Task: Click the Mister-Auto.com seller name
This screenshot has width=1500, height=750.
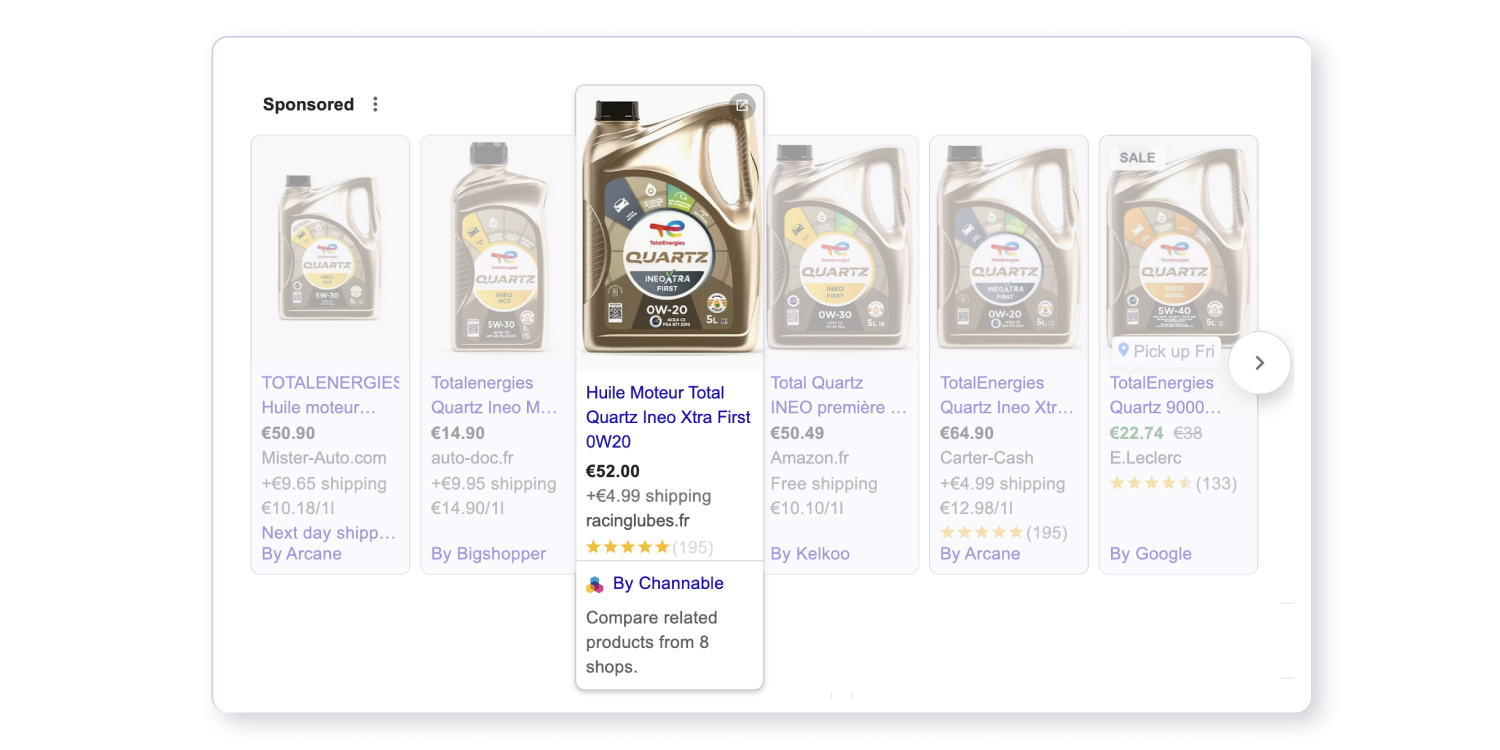Action: pyautogui.click(x=324, y=458)
